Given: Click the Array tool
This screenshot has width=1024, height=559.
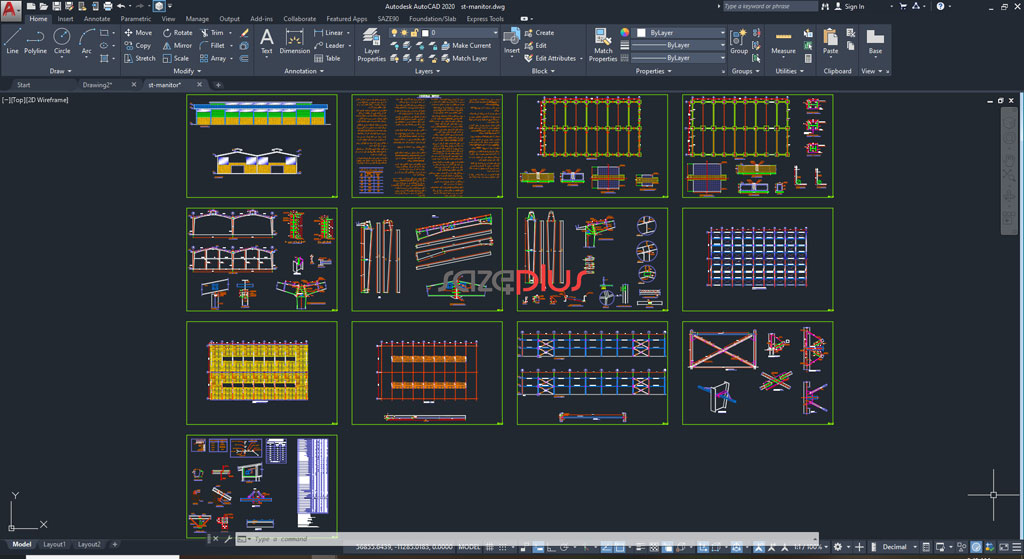Looking at the screenshot, I should (x=213, y=58).
